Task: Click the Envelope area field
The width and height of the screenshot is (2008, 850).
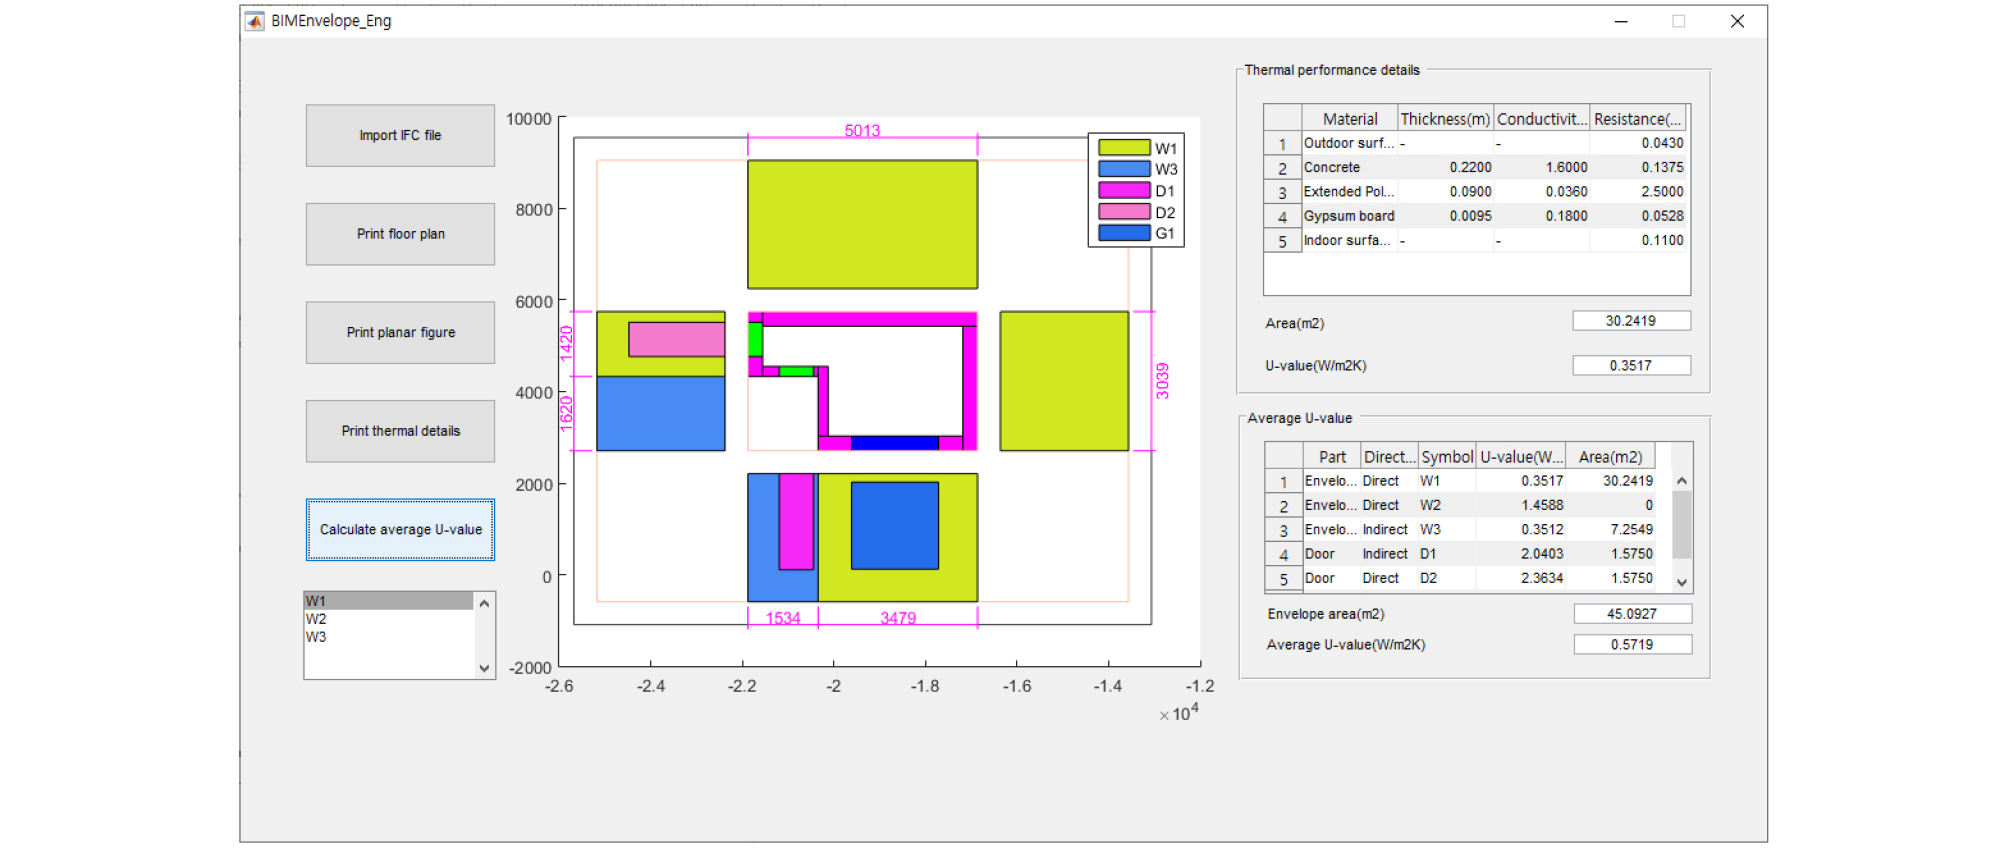Action: click(x=1632, y=614)
